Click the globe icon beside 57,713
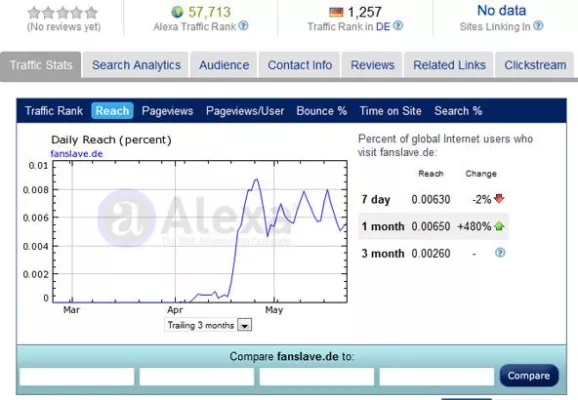Viewport: 578px width, 400px height. (177, 12)
